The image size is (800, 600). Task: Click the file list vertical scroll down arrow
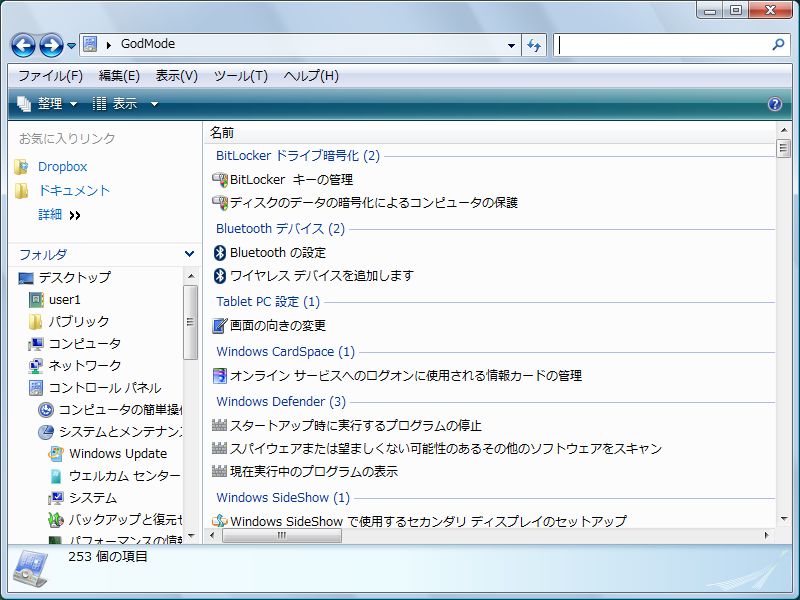point(784,519)
